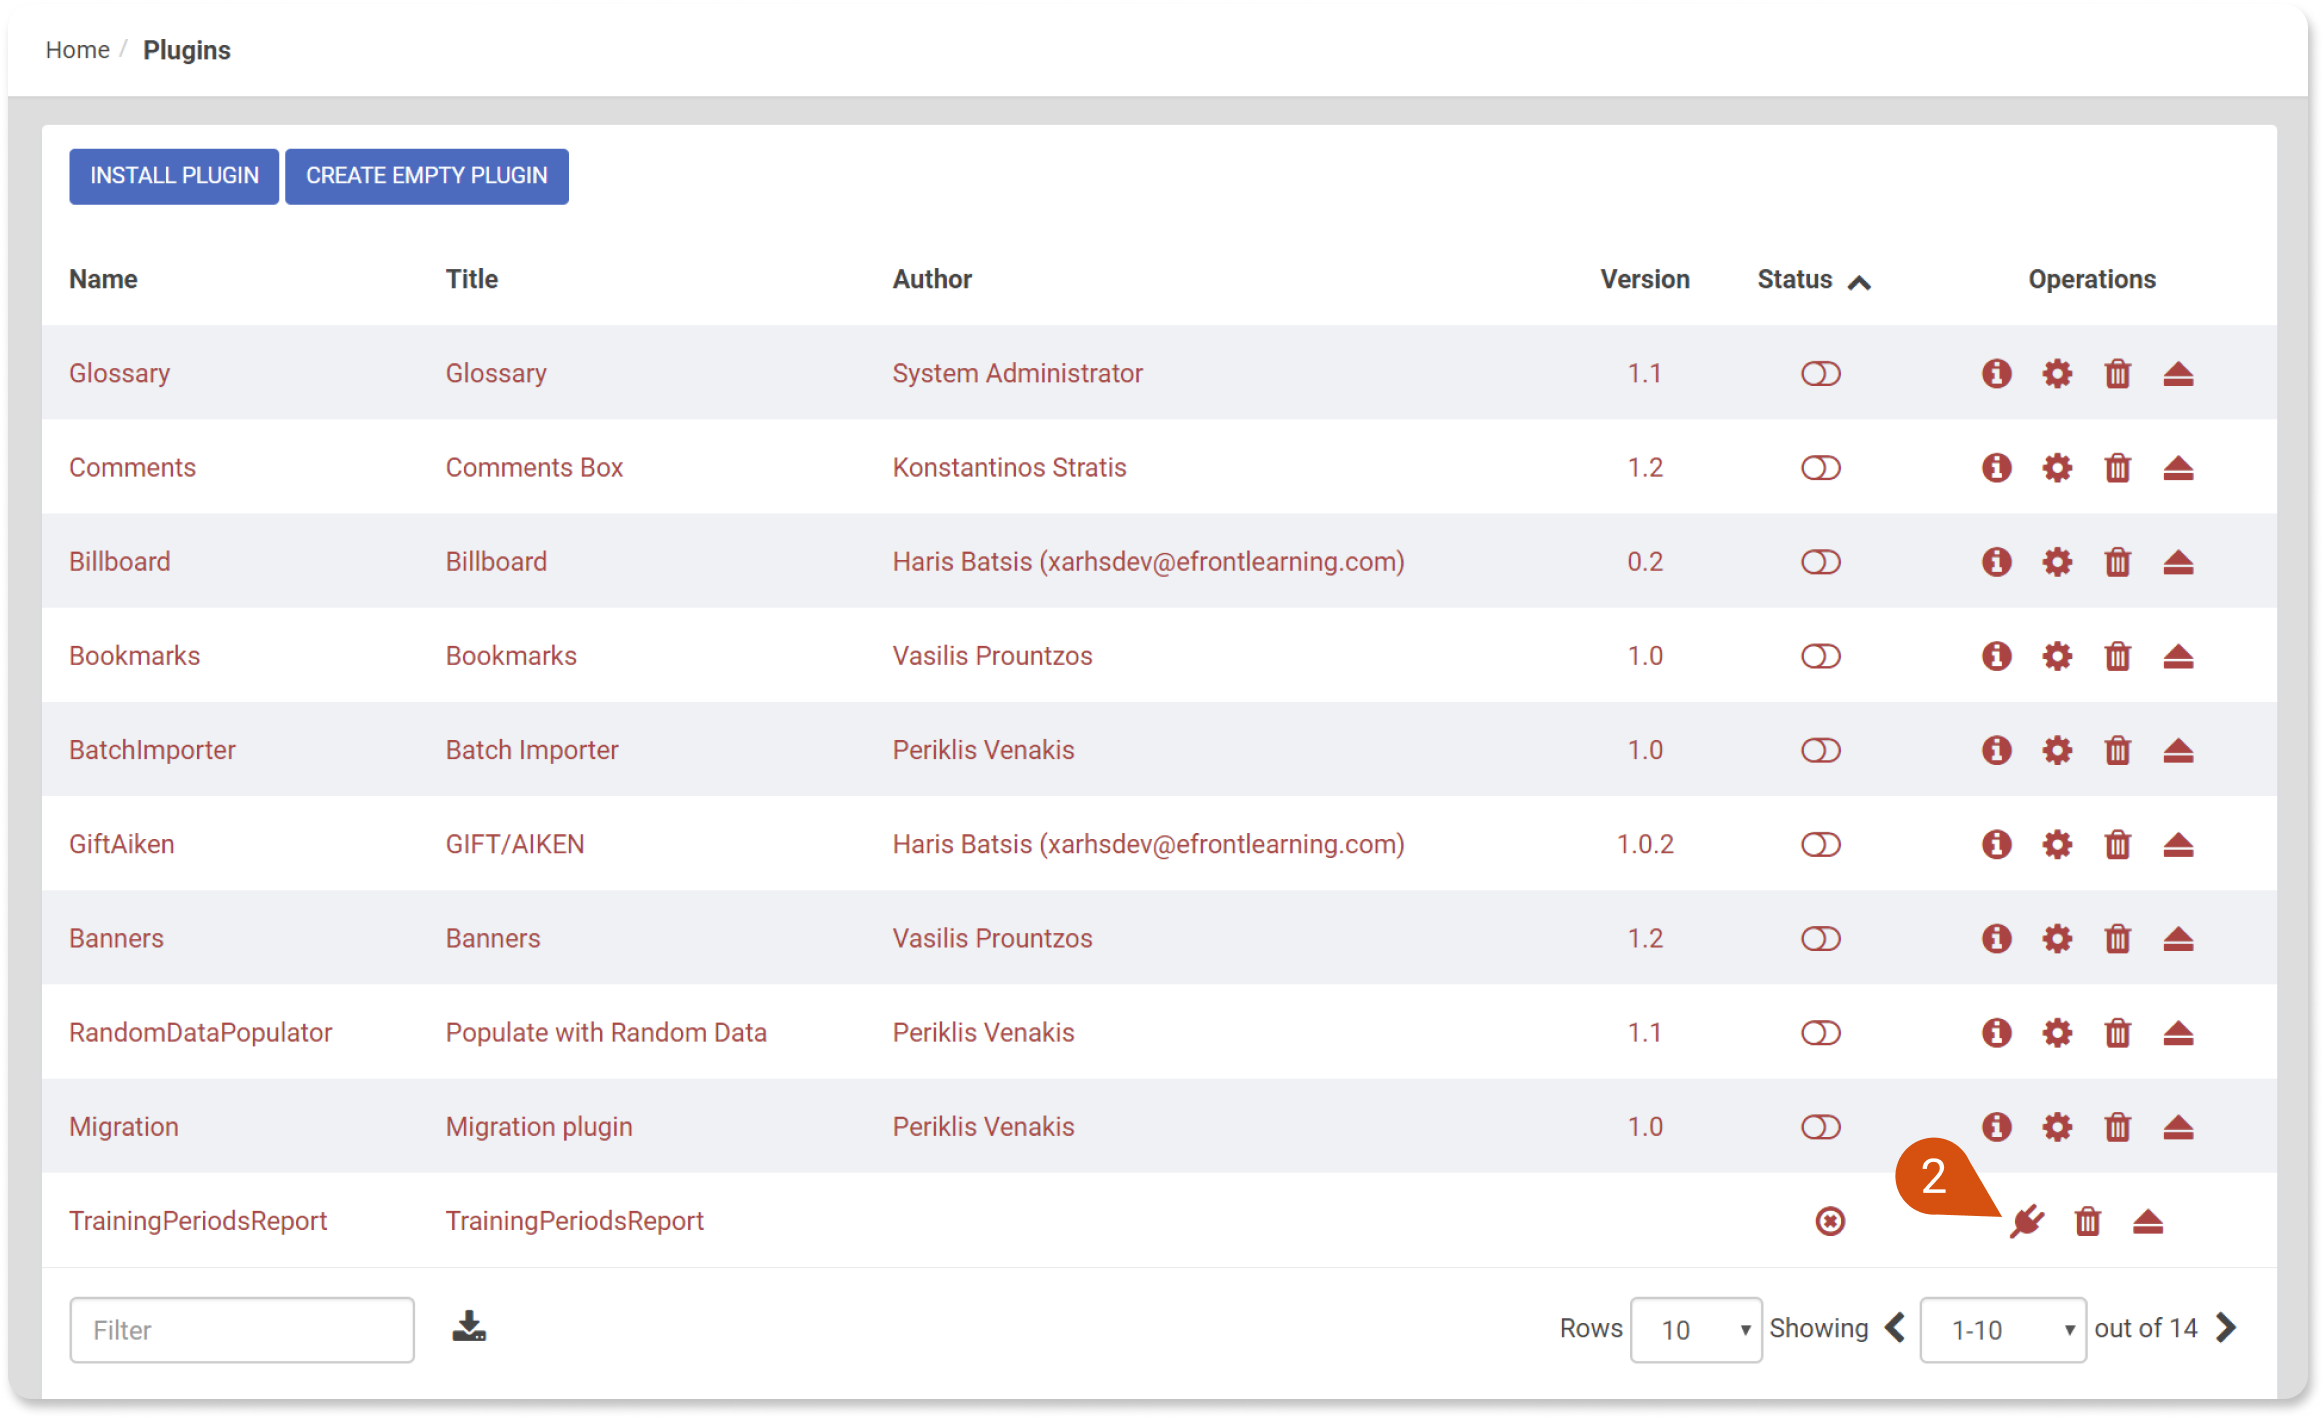This screenshot has height=1419, width=2324.
Task: Open settings gear for GiftAiken plugin
Action: [x=2057, y=845]
